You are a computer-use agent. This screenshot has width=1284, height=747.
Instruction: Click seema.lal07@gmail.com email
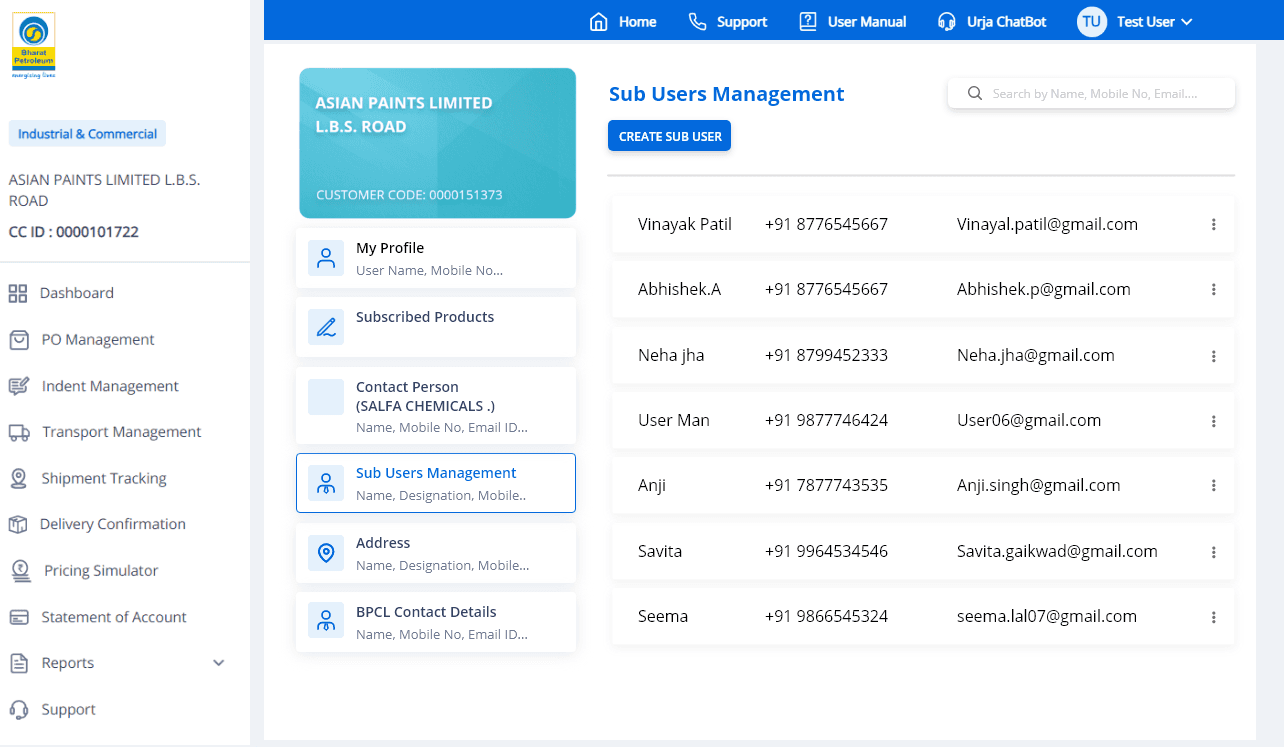pos(1047,616)
